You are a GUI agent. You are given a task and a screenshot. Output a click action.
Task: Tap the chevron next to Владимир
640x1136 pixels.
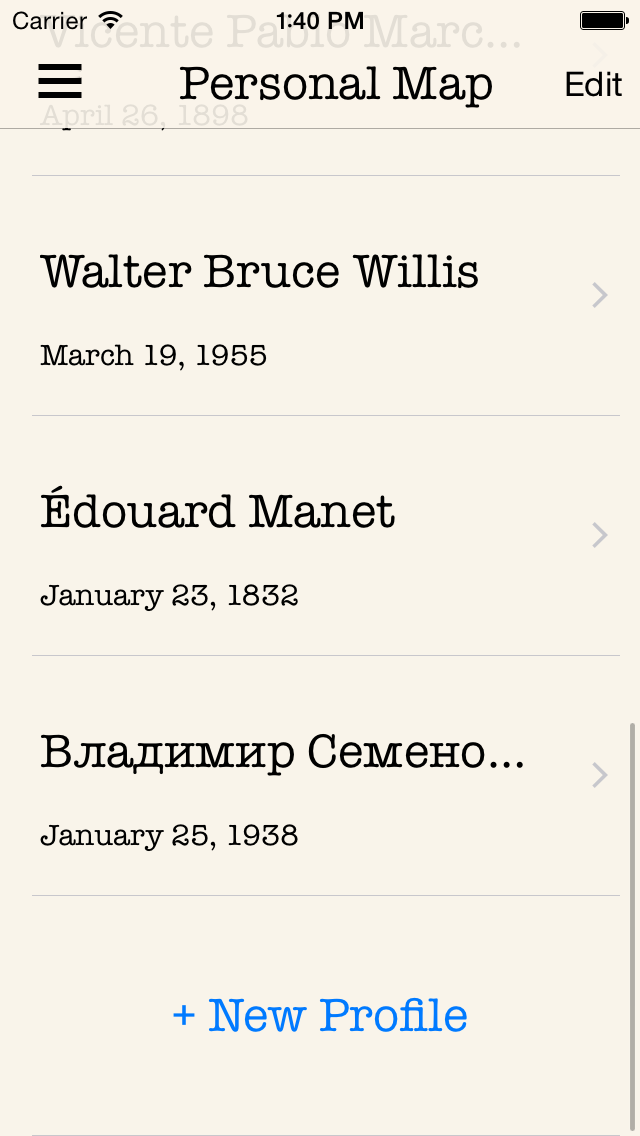point(600,775)
